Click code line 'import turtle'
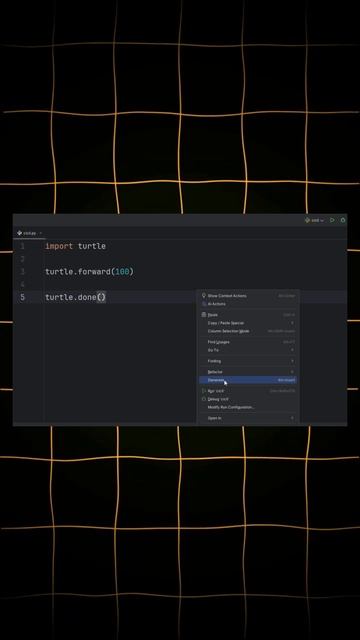 pos(76,246)
